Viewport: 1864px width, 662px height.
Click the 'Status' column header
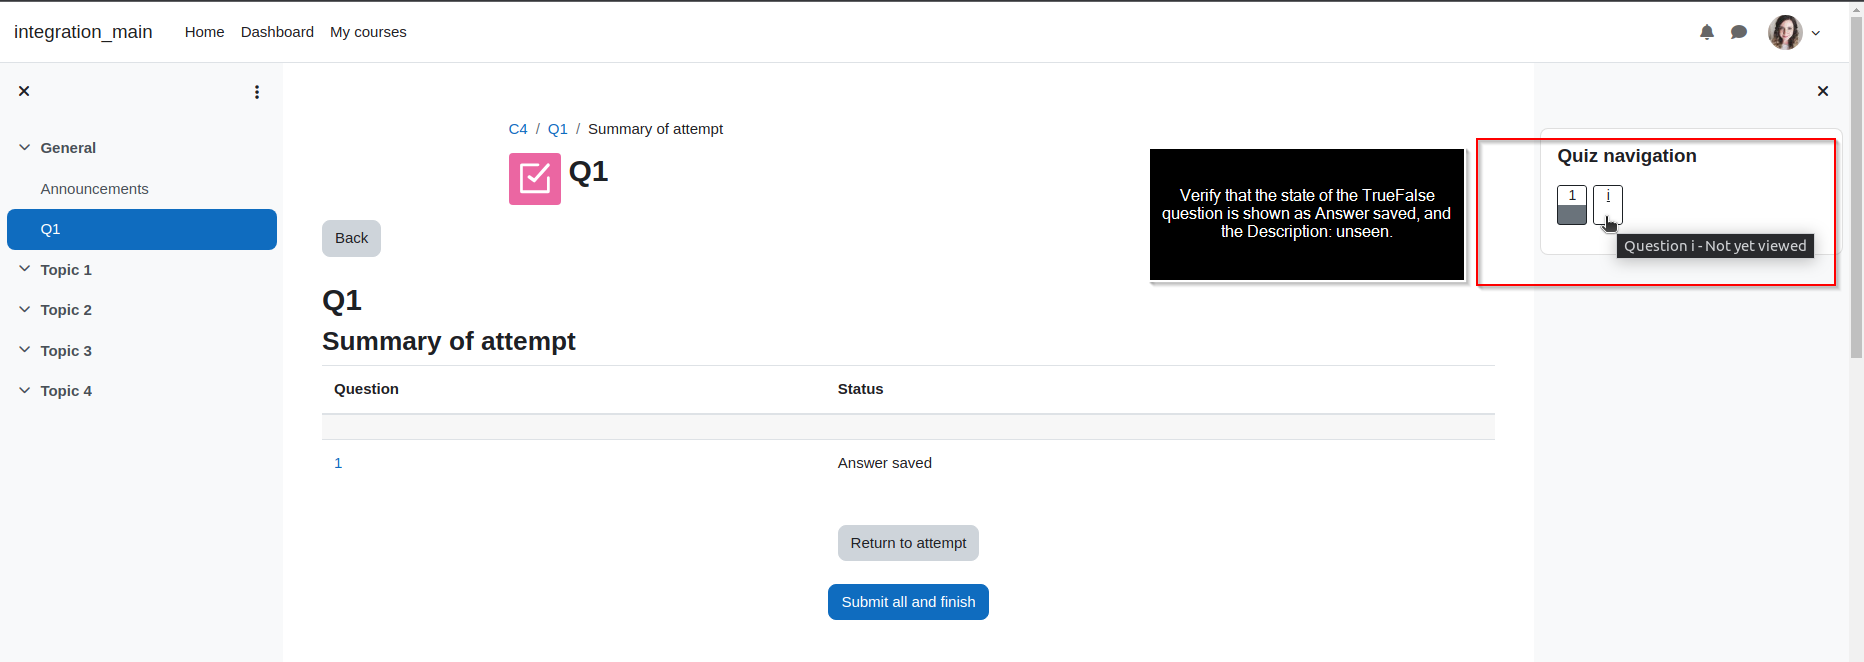(860, 389)
